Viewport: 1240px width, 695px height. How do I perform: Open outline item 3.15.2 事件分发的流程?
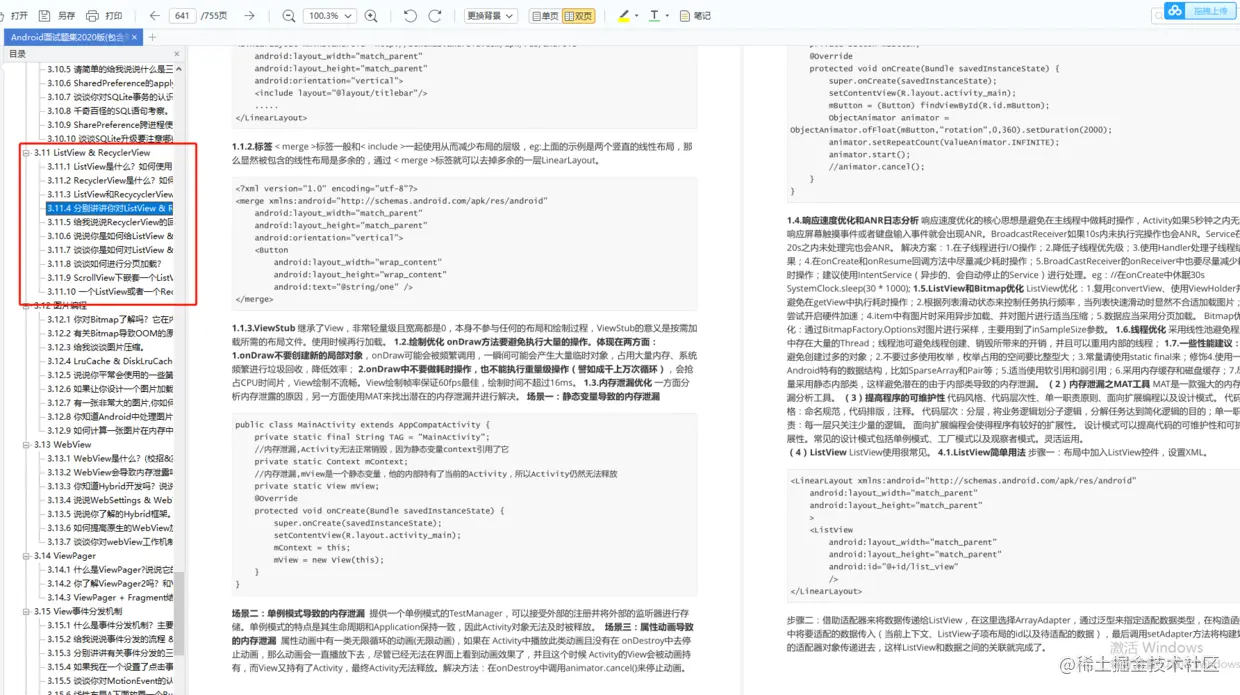[x=110, y=639]
